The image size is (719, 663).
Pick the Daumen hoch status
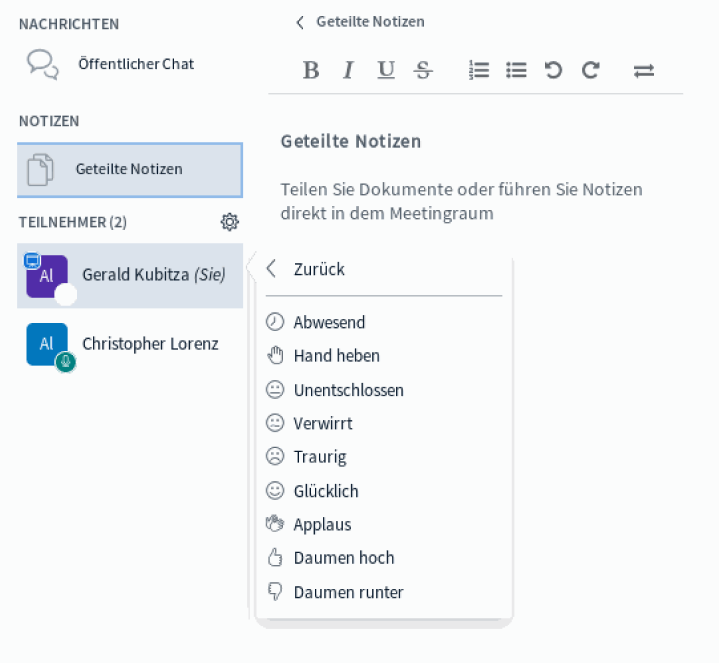343,558
